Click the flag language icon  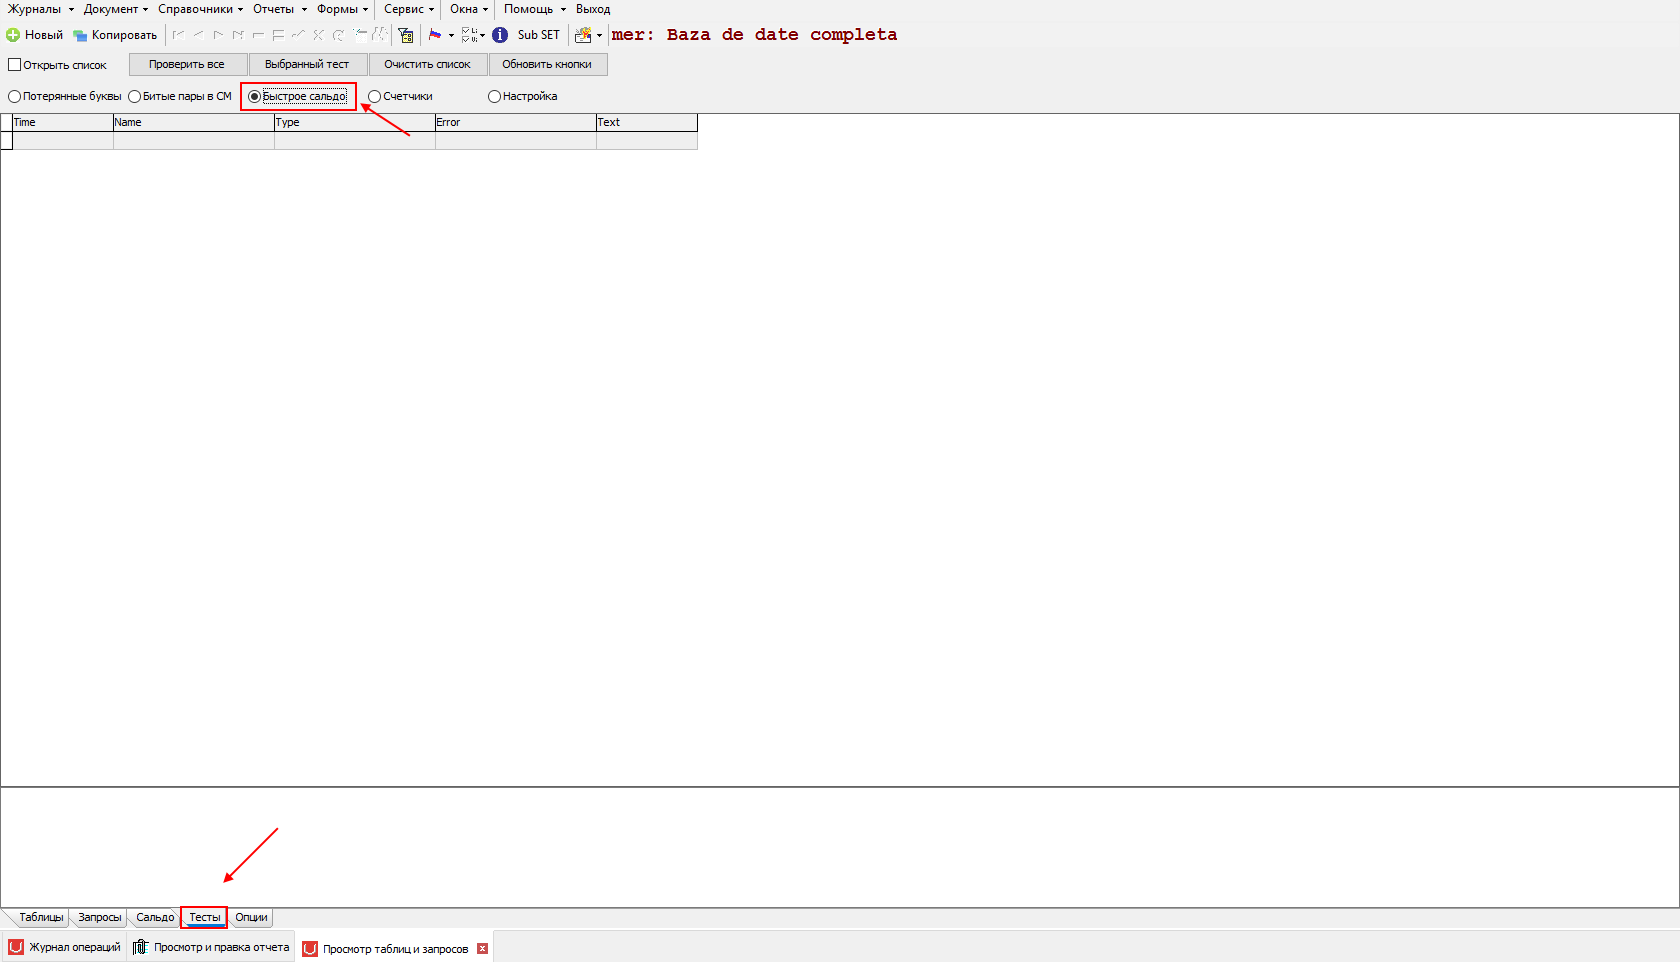(435, 35)
